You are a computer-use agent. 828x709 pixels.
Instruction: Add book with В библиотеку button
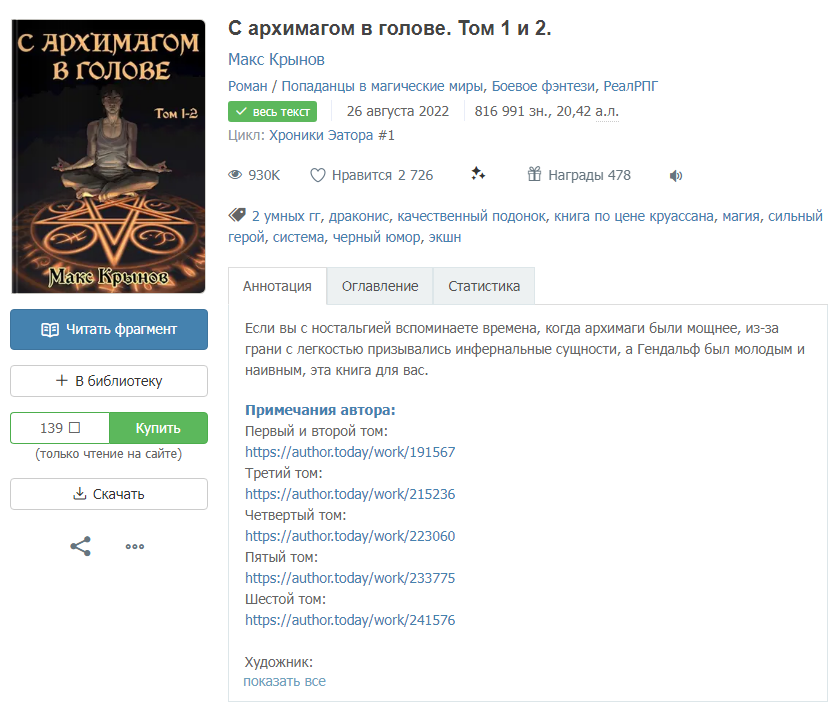tap(109, 381)
